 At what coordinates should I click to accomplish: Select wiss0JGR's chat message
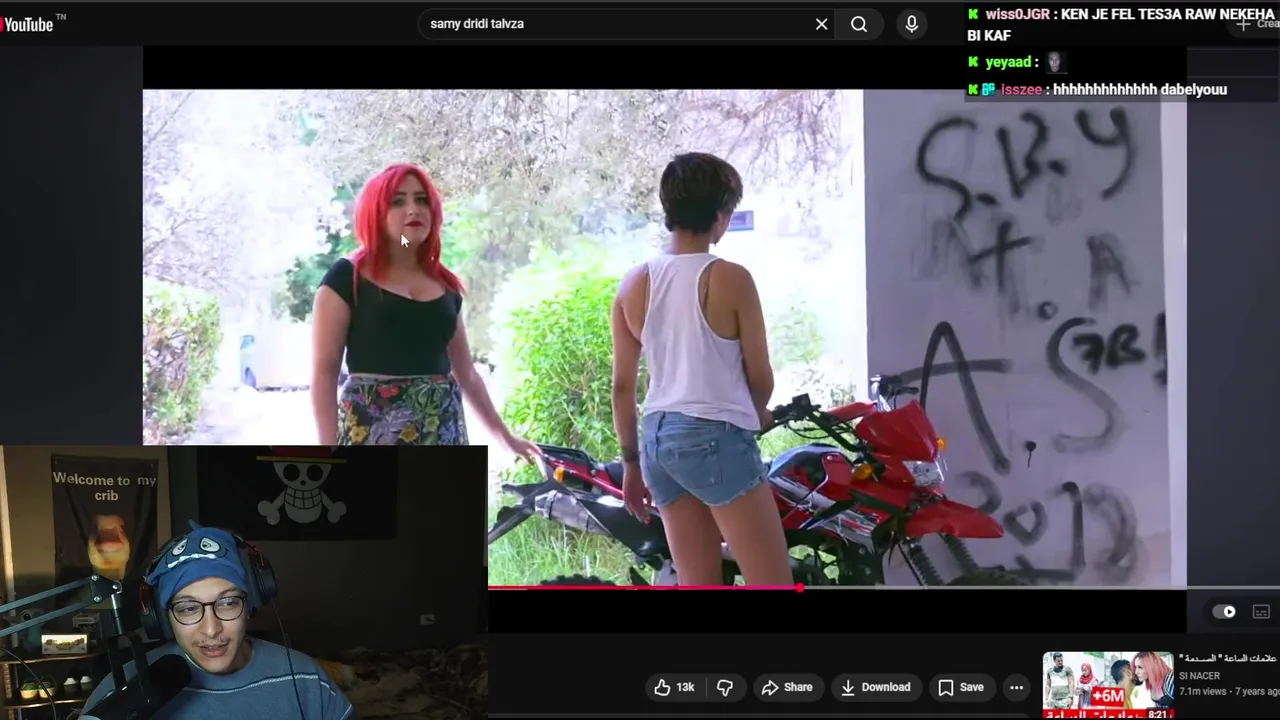1120,25
